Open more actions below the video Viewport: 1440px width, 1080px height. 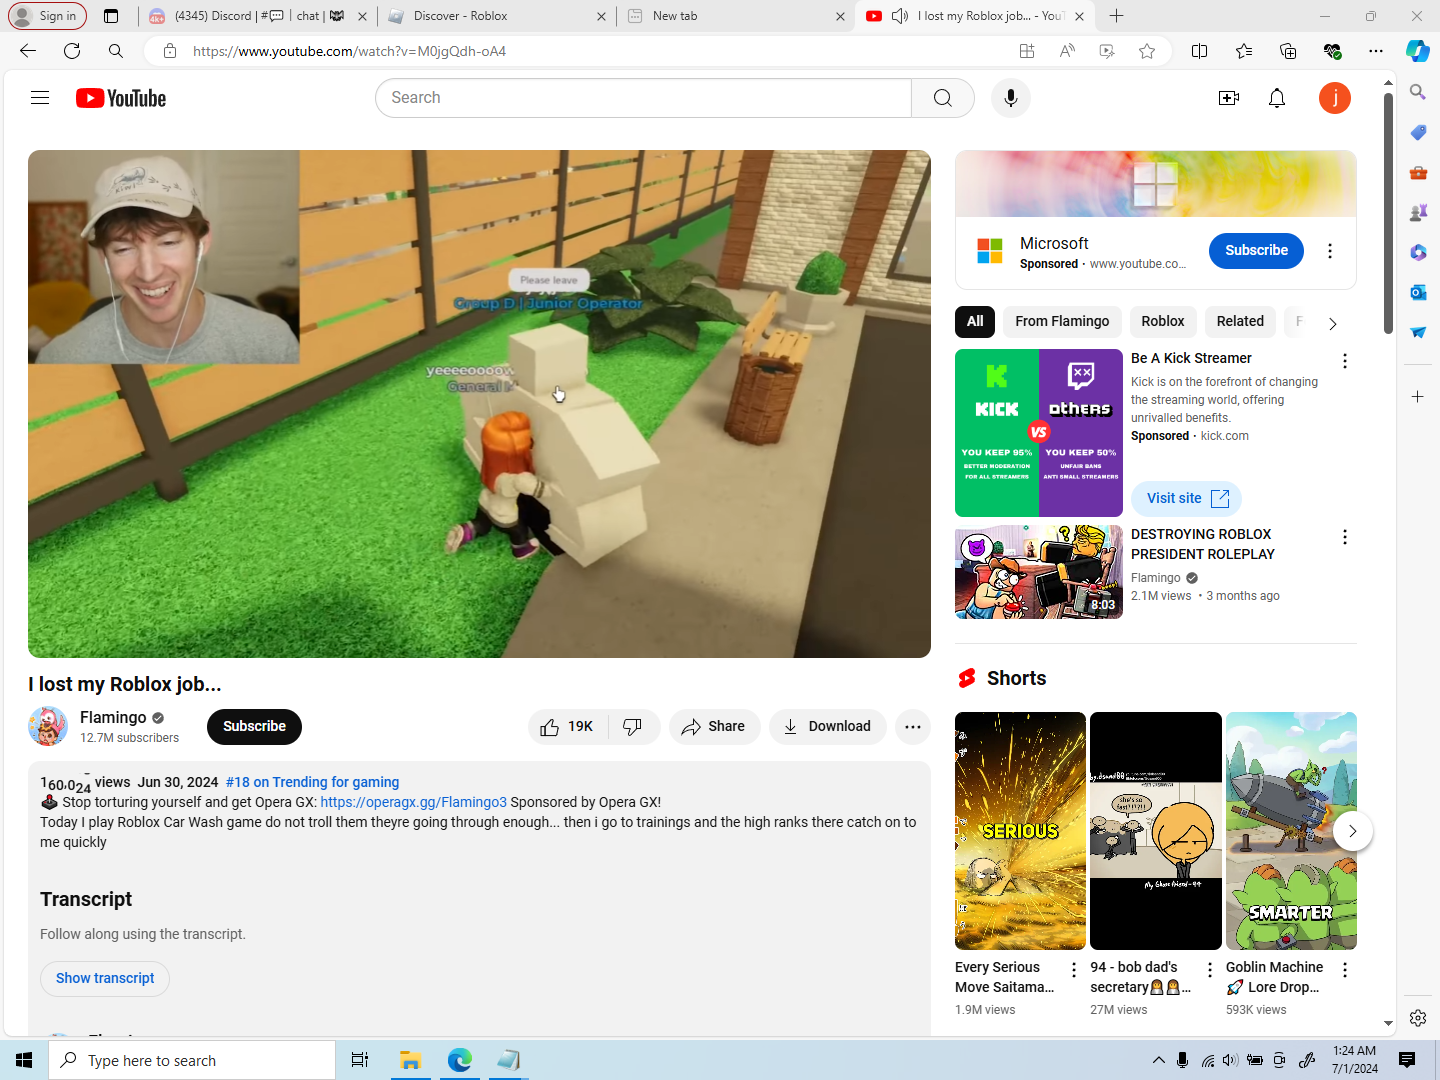[x=913, y=727]
